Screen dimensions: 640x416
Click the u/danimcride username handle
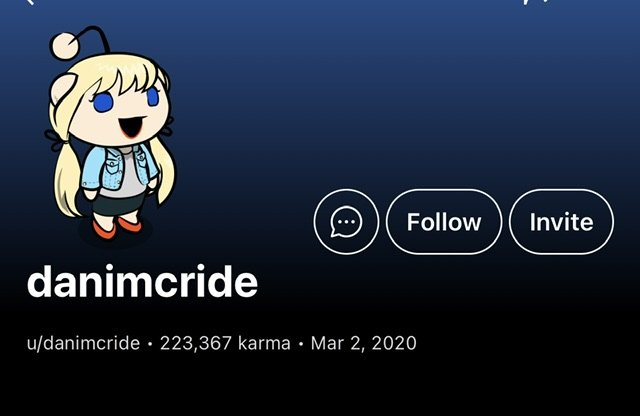click(83, 343)
